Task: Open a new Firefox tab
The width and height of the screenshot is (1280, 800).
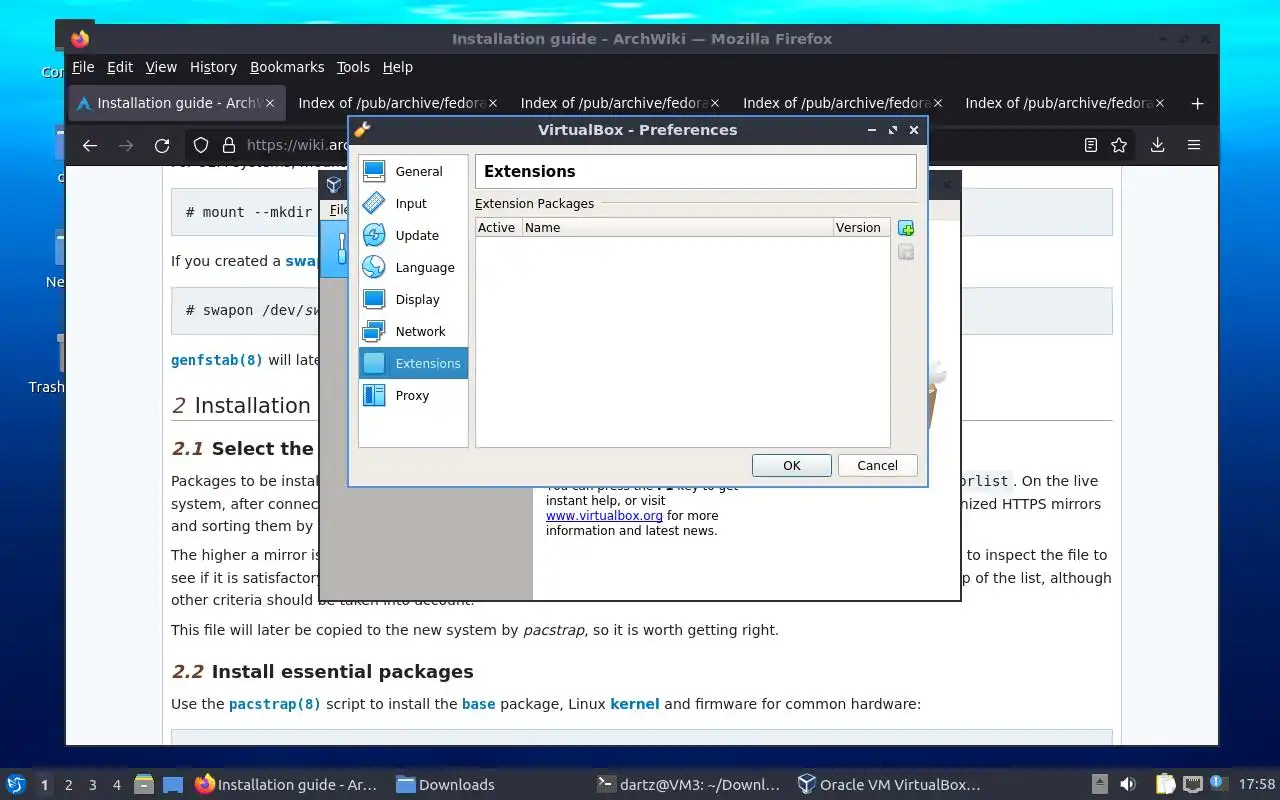Action: coord(1197,103)
